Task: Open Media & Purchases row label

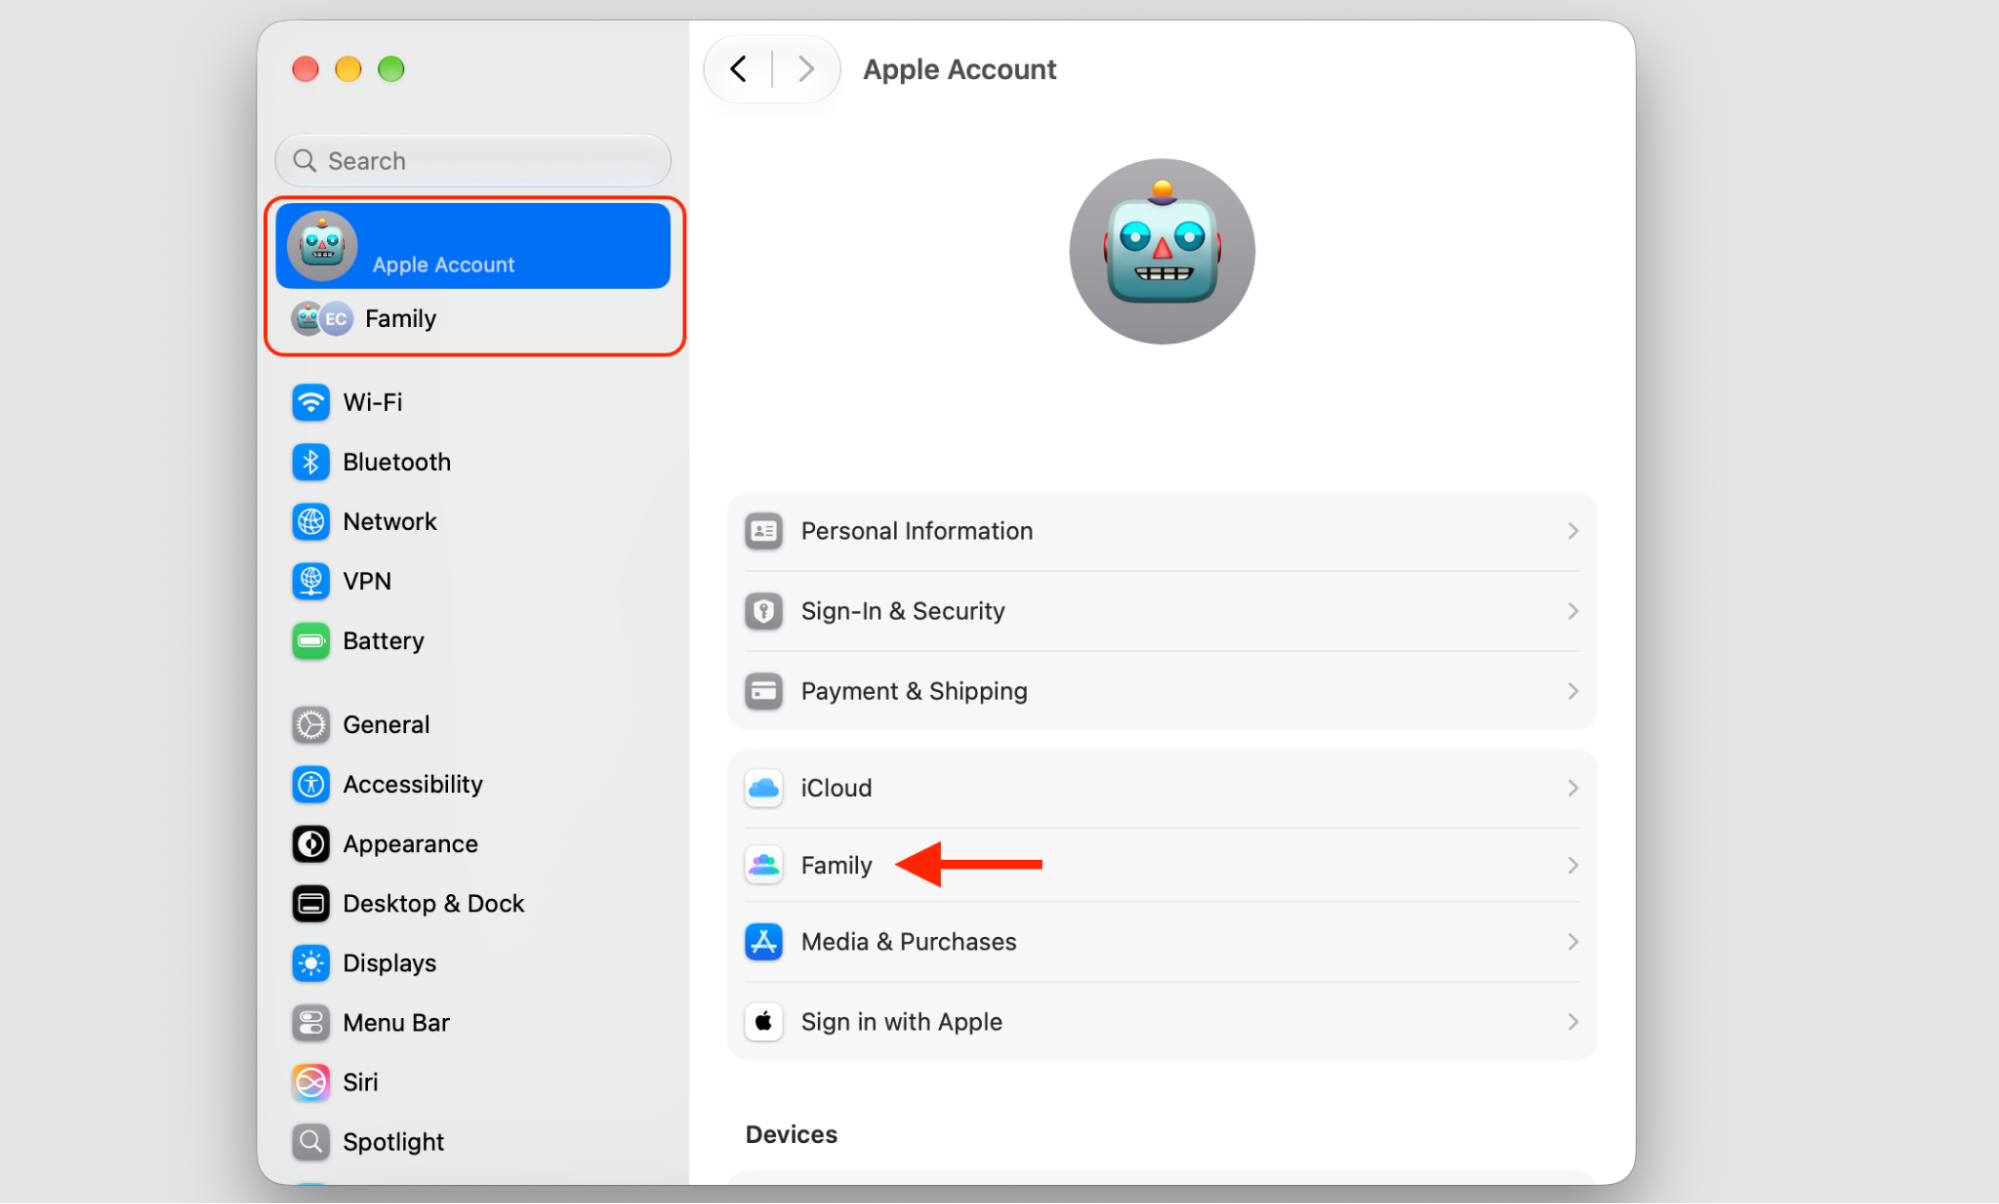Action: pyautogui.click(x=909, y=942)
